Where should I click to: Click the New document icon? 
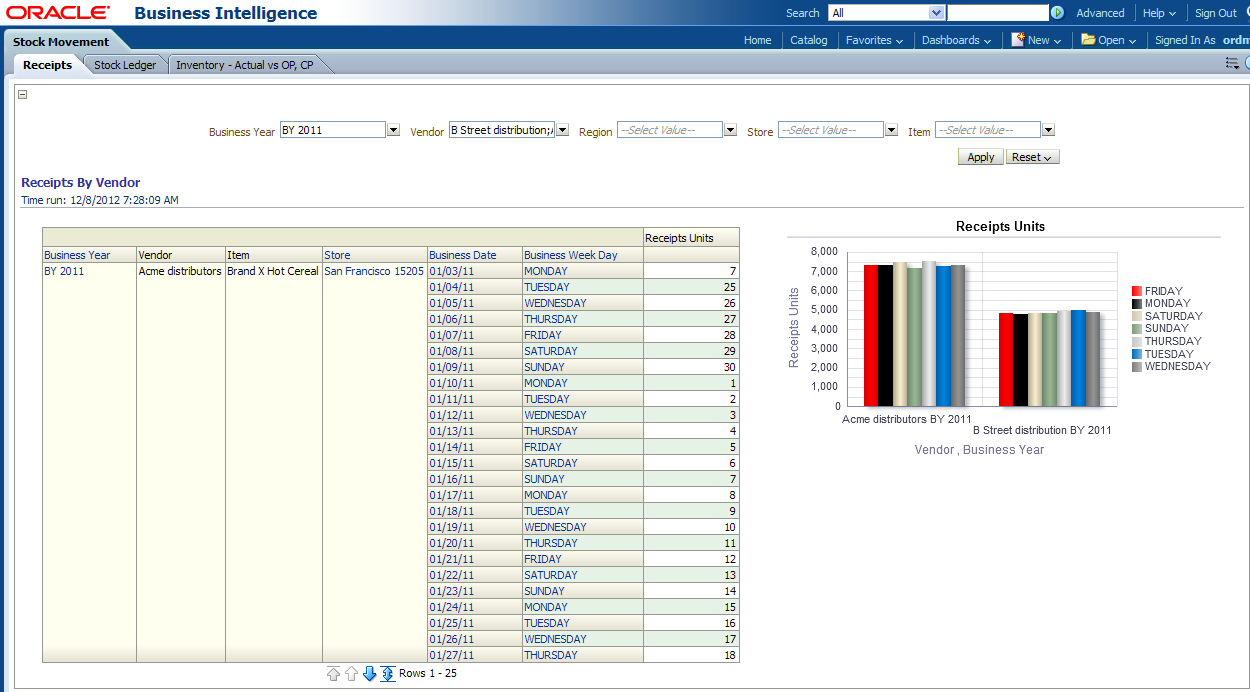coord(1018,40)
